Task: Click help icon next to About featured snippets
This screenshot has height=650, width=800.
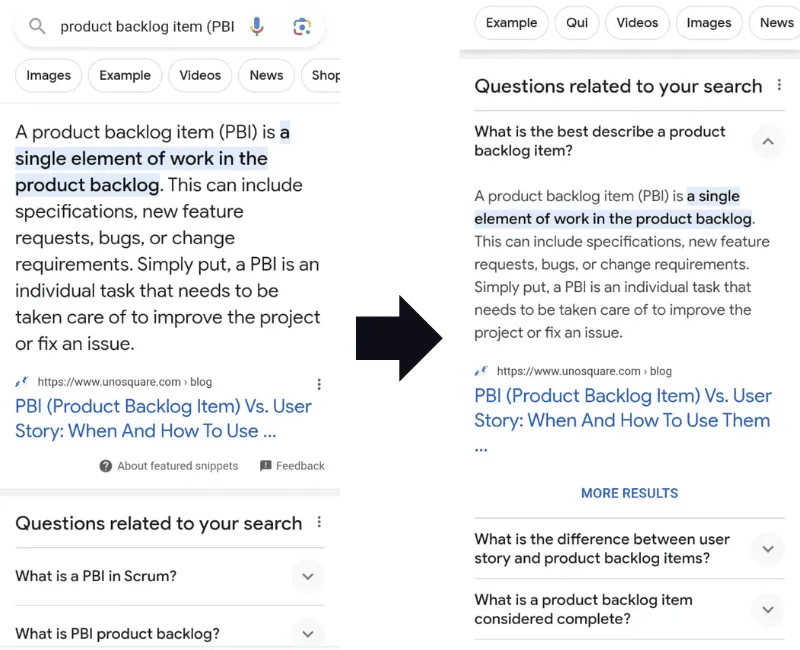Action: coord(106,466)
